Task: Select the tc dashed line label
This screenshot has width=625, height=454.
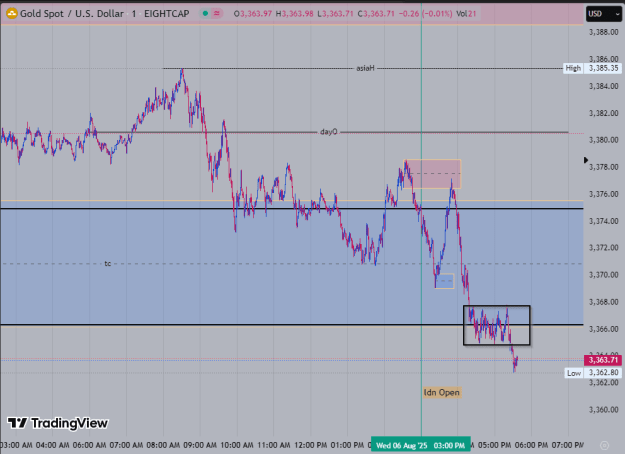Action: [x=108, y=263]
